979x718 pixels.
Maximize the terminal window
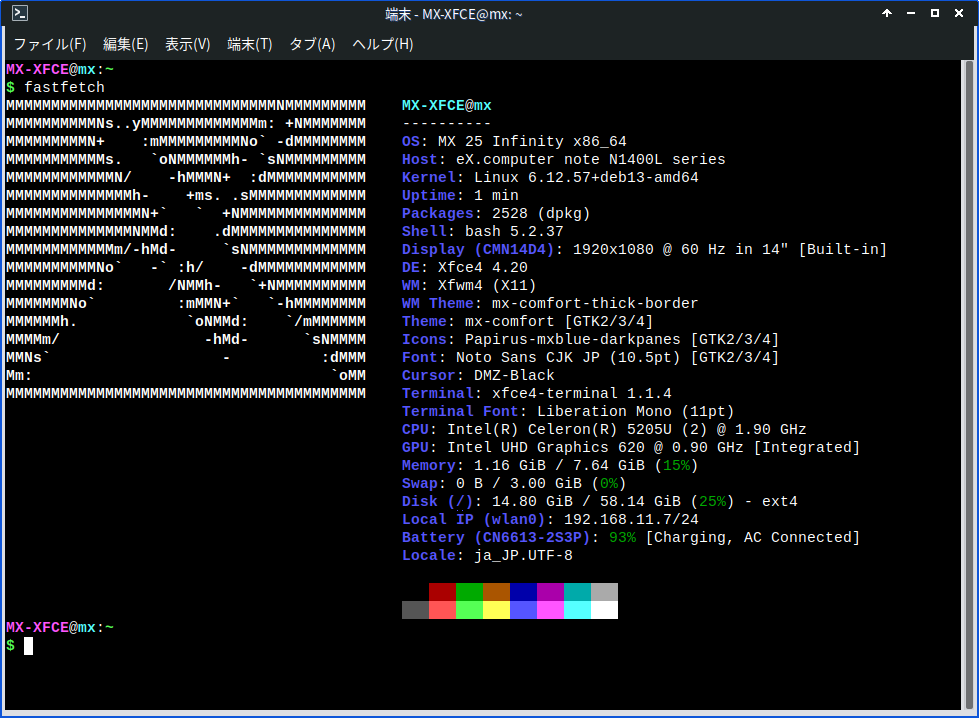935,14
